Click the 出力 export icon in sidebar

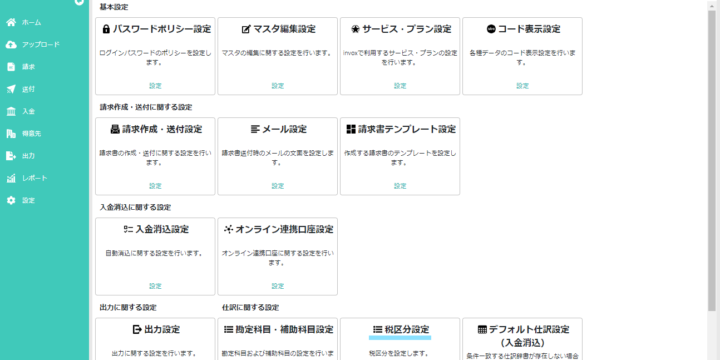[x=11, y=156]
